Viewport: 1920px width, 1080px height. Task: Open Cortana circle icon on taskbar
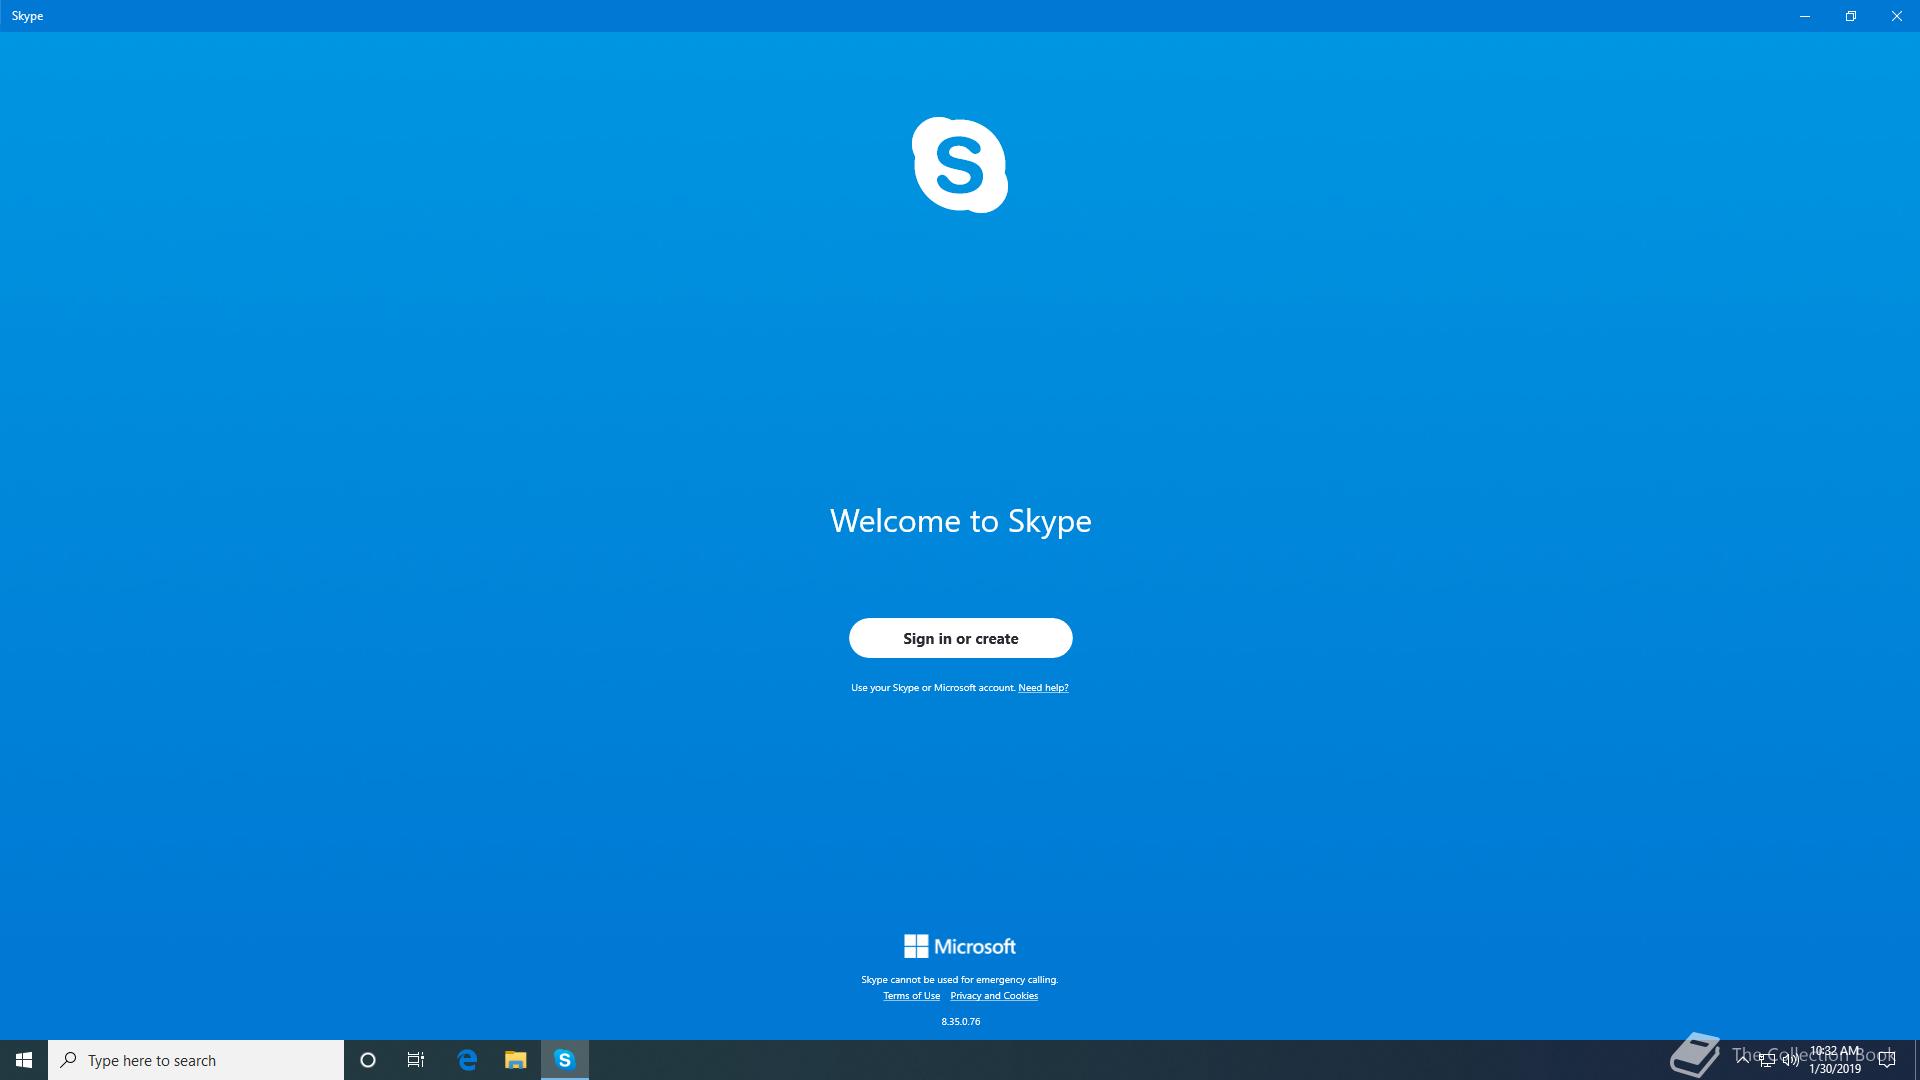[x=368, y=1060]
